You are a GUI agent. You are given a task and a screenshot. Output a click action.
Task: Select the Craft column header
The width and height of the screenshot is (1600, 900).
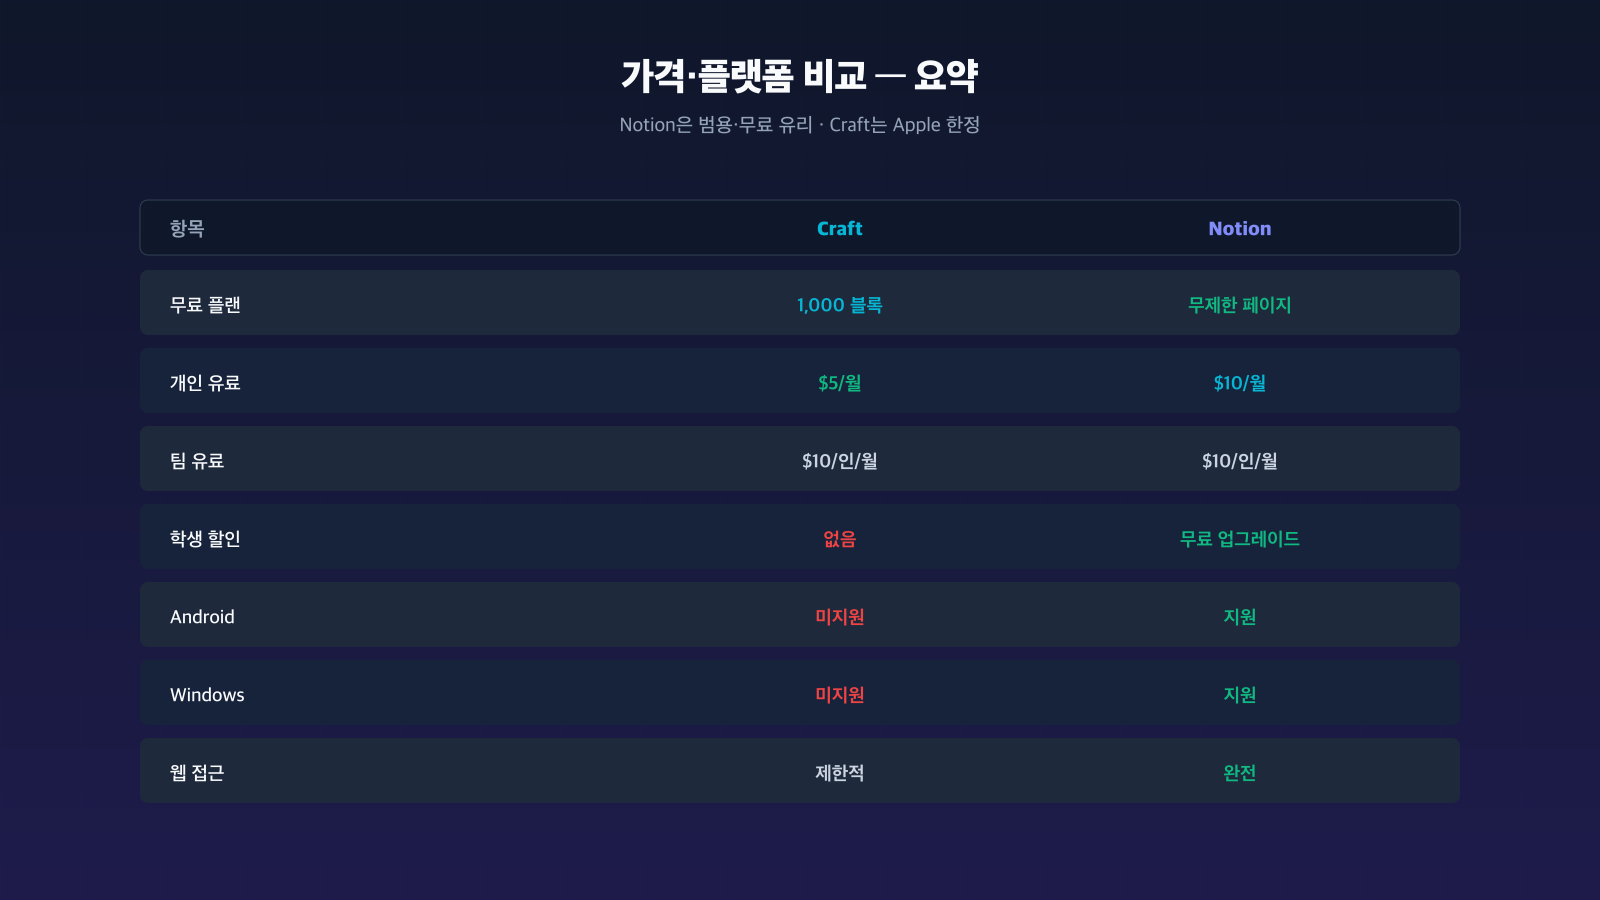click(x=839, y=229)
